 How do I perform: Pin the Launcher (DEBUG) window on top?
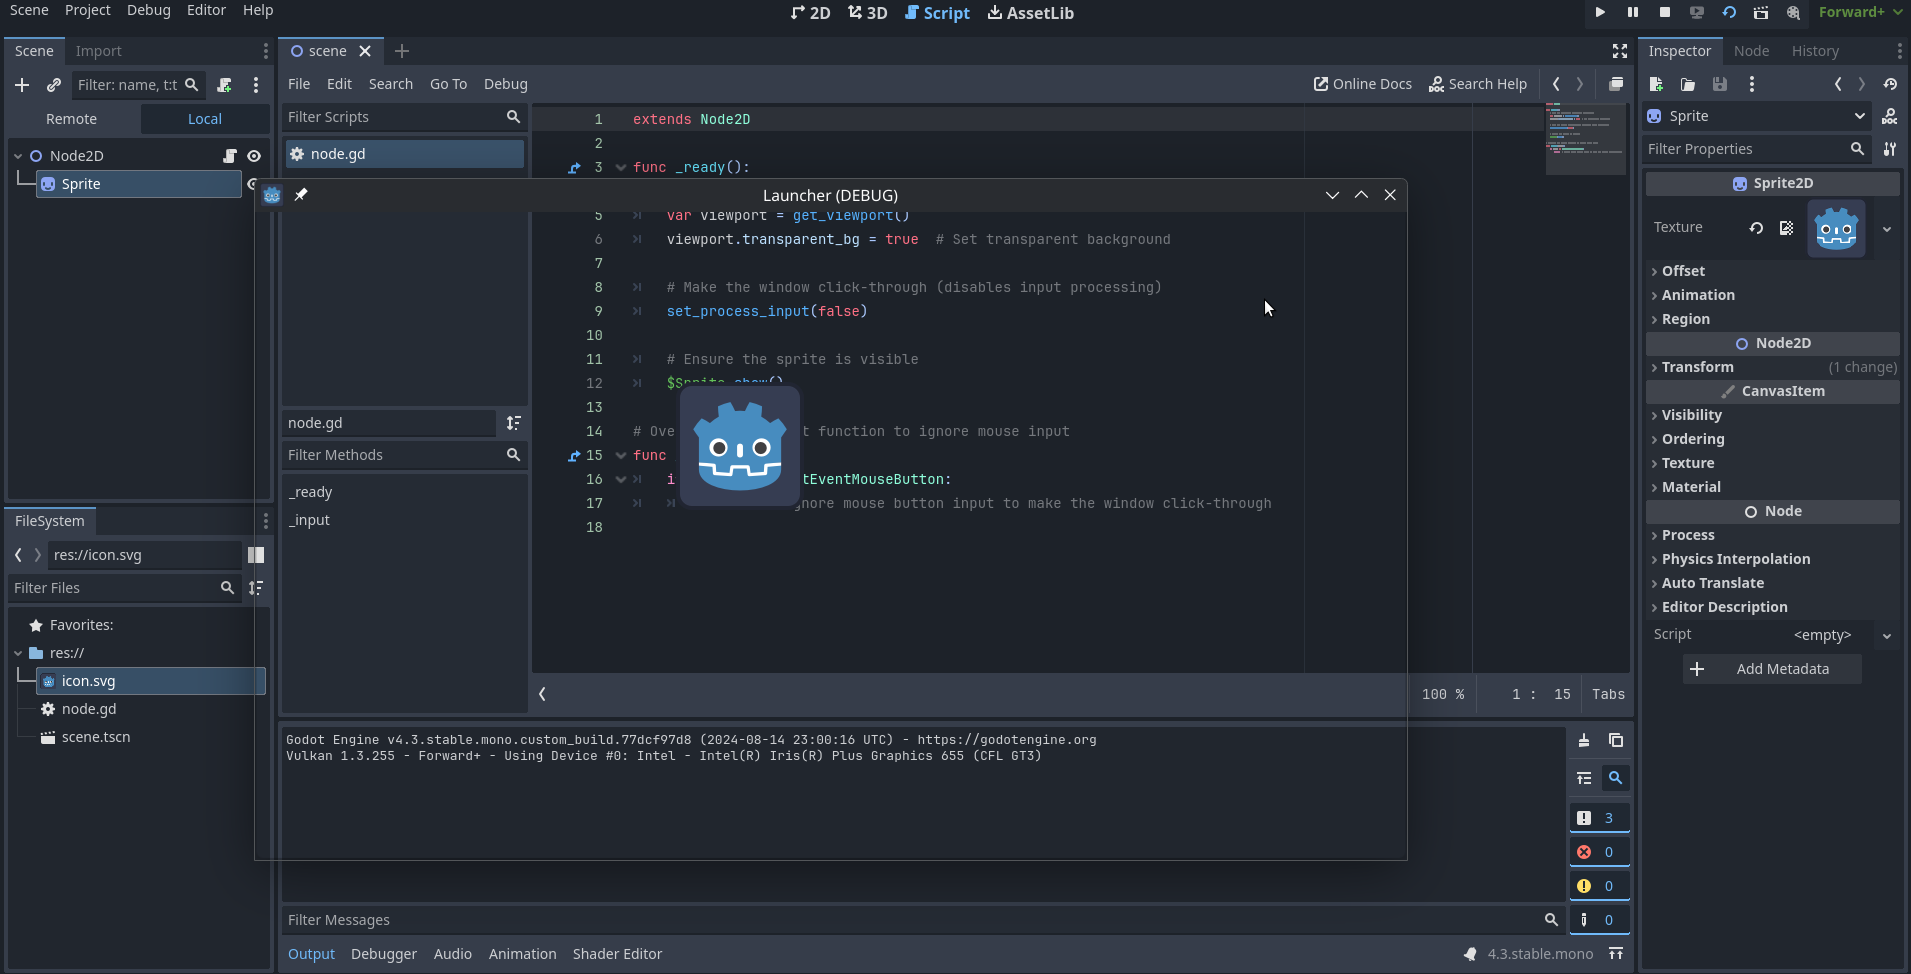pos(301,195)
